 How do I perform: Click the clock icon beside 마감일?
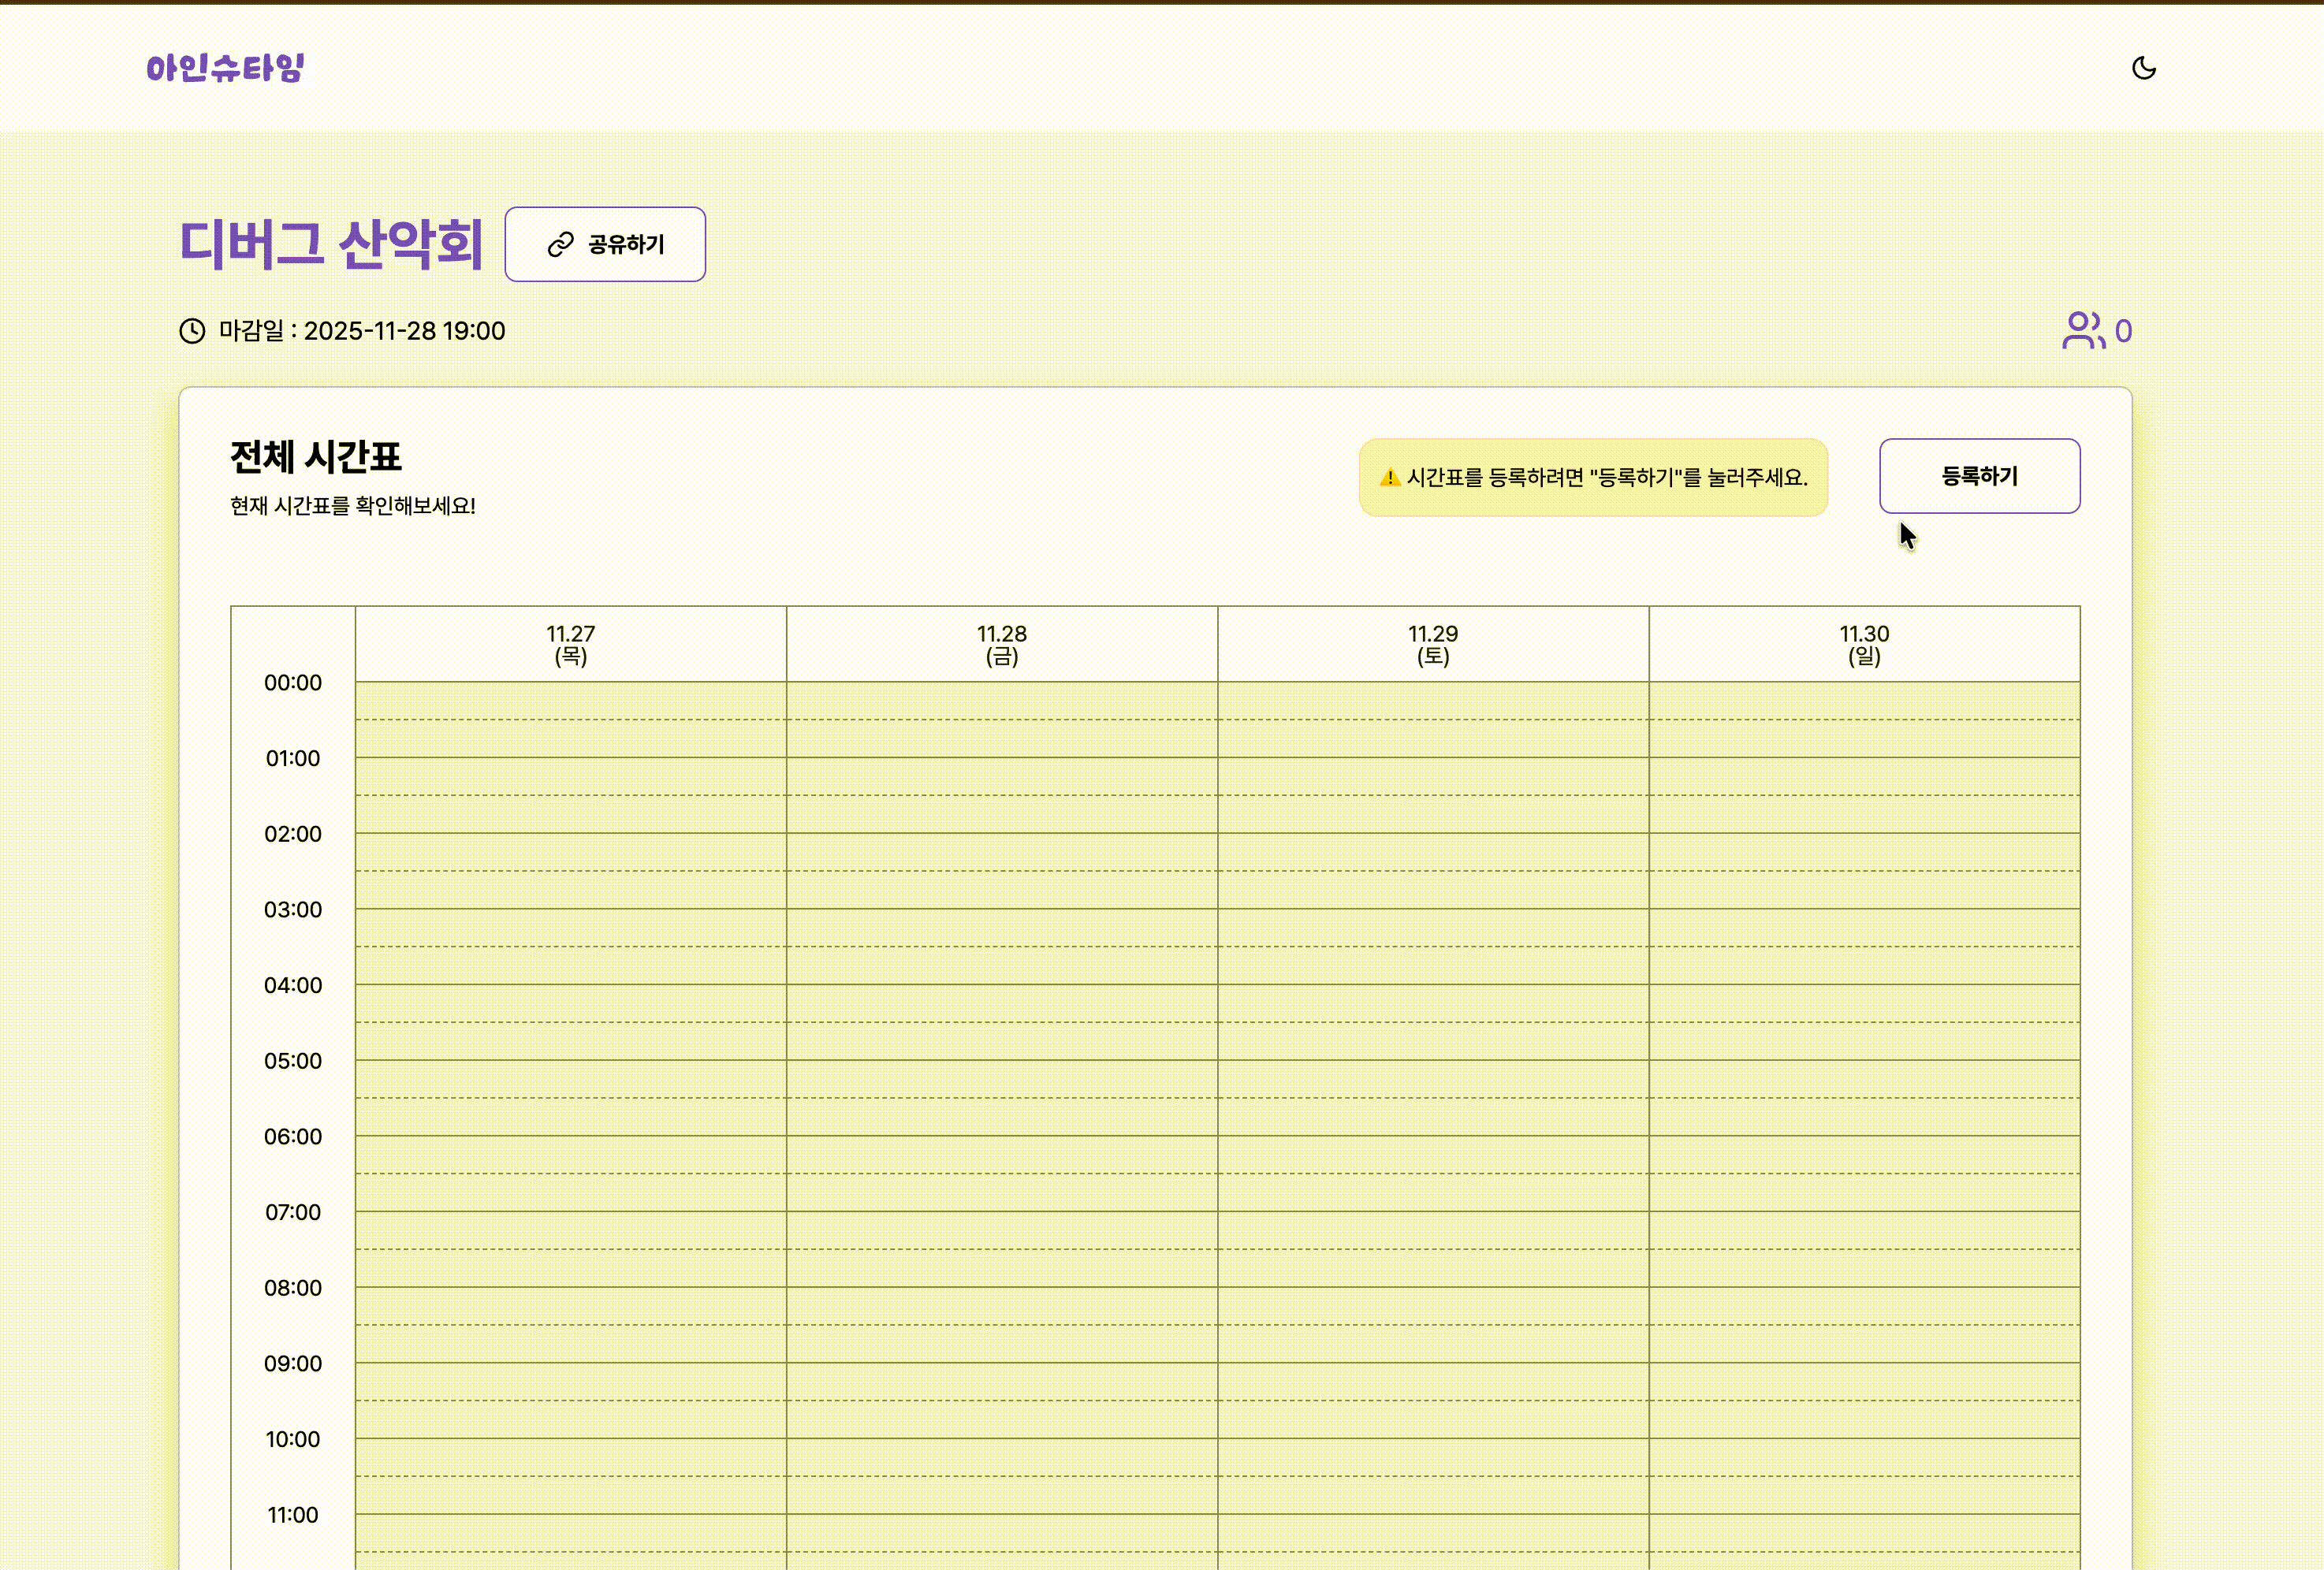click(x=192, y=331)
